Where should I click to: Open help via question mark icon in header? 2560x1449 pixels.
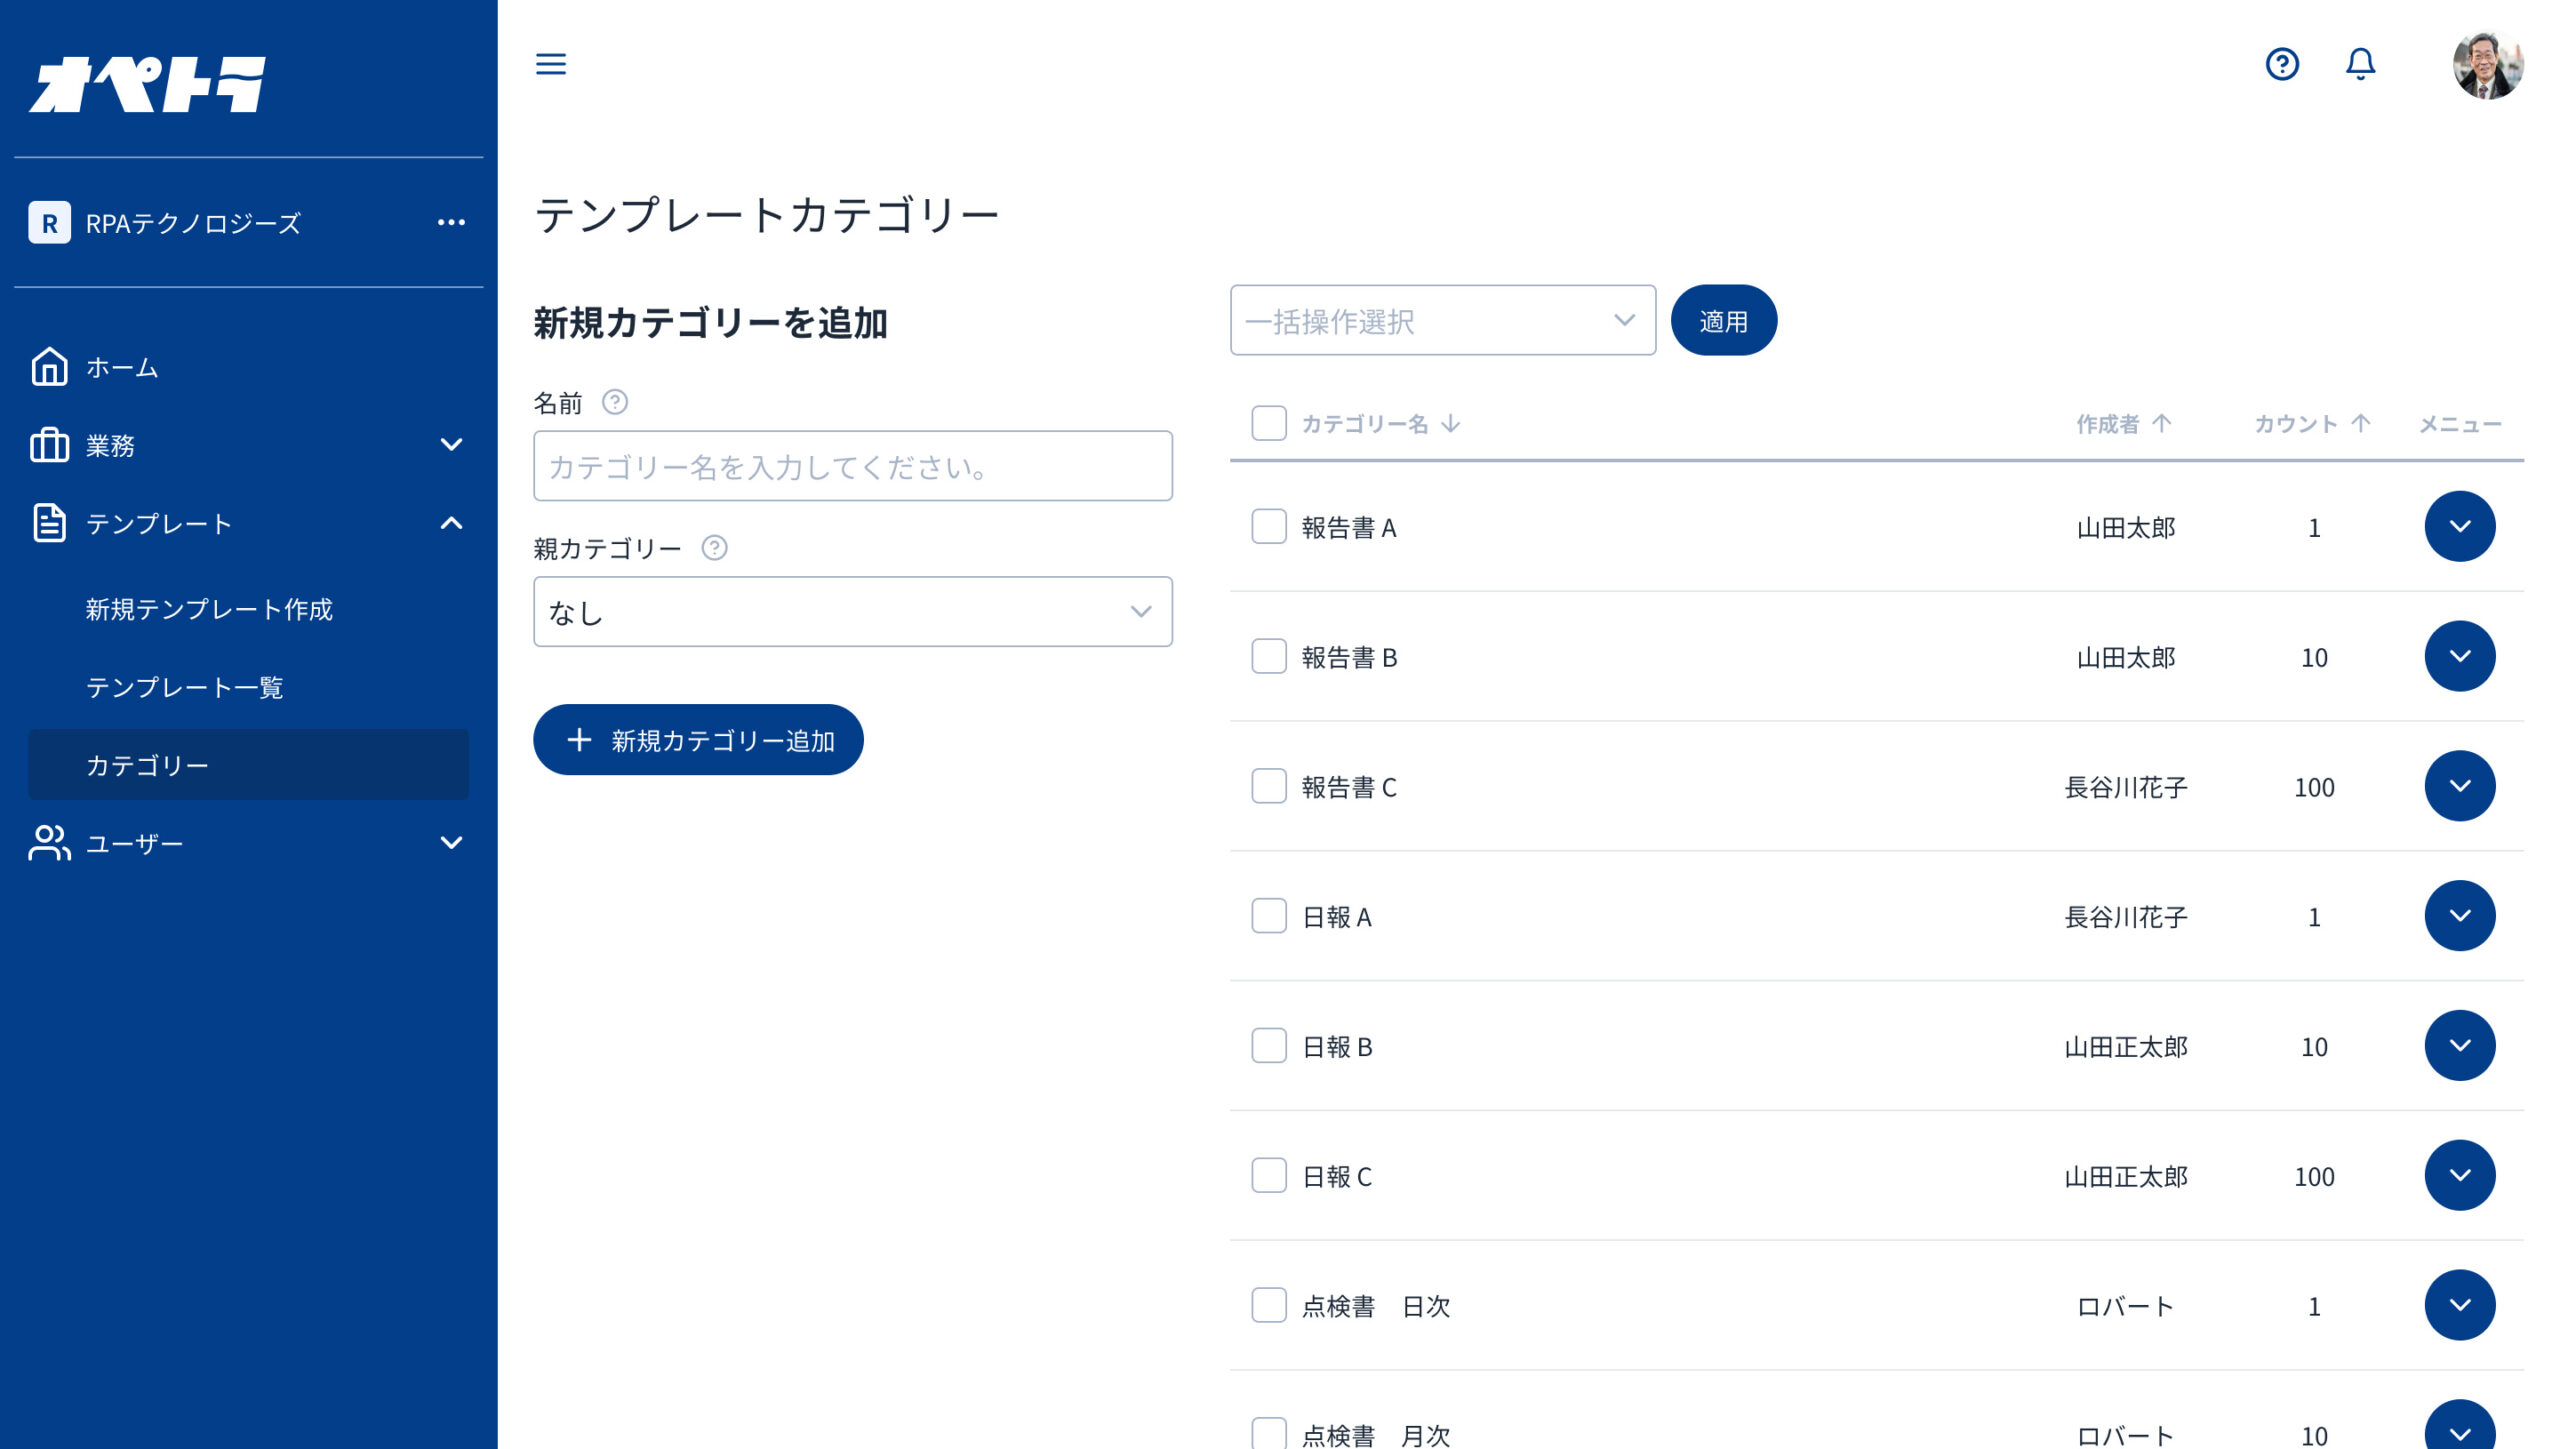(2282, 64)
